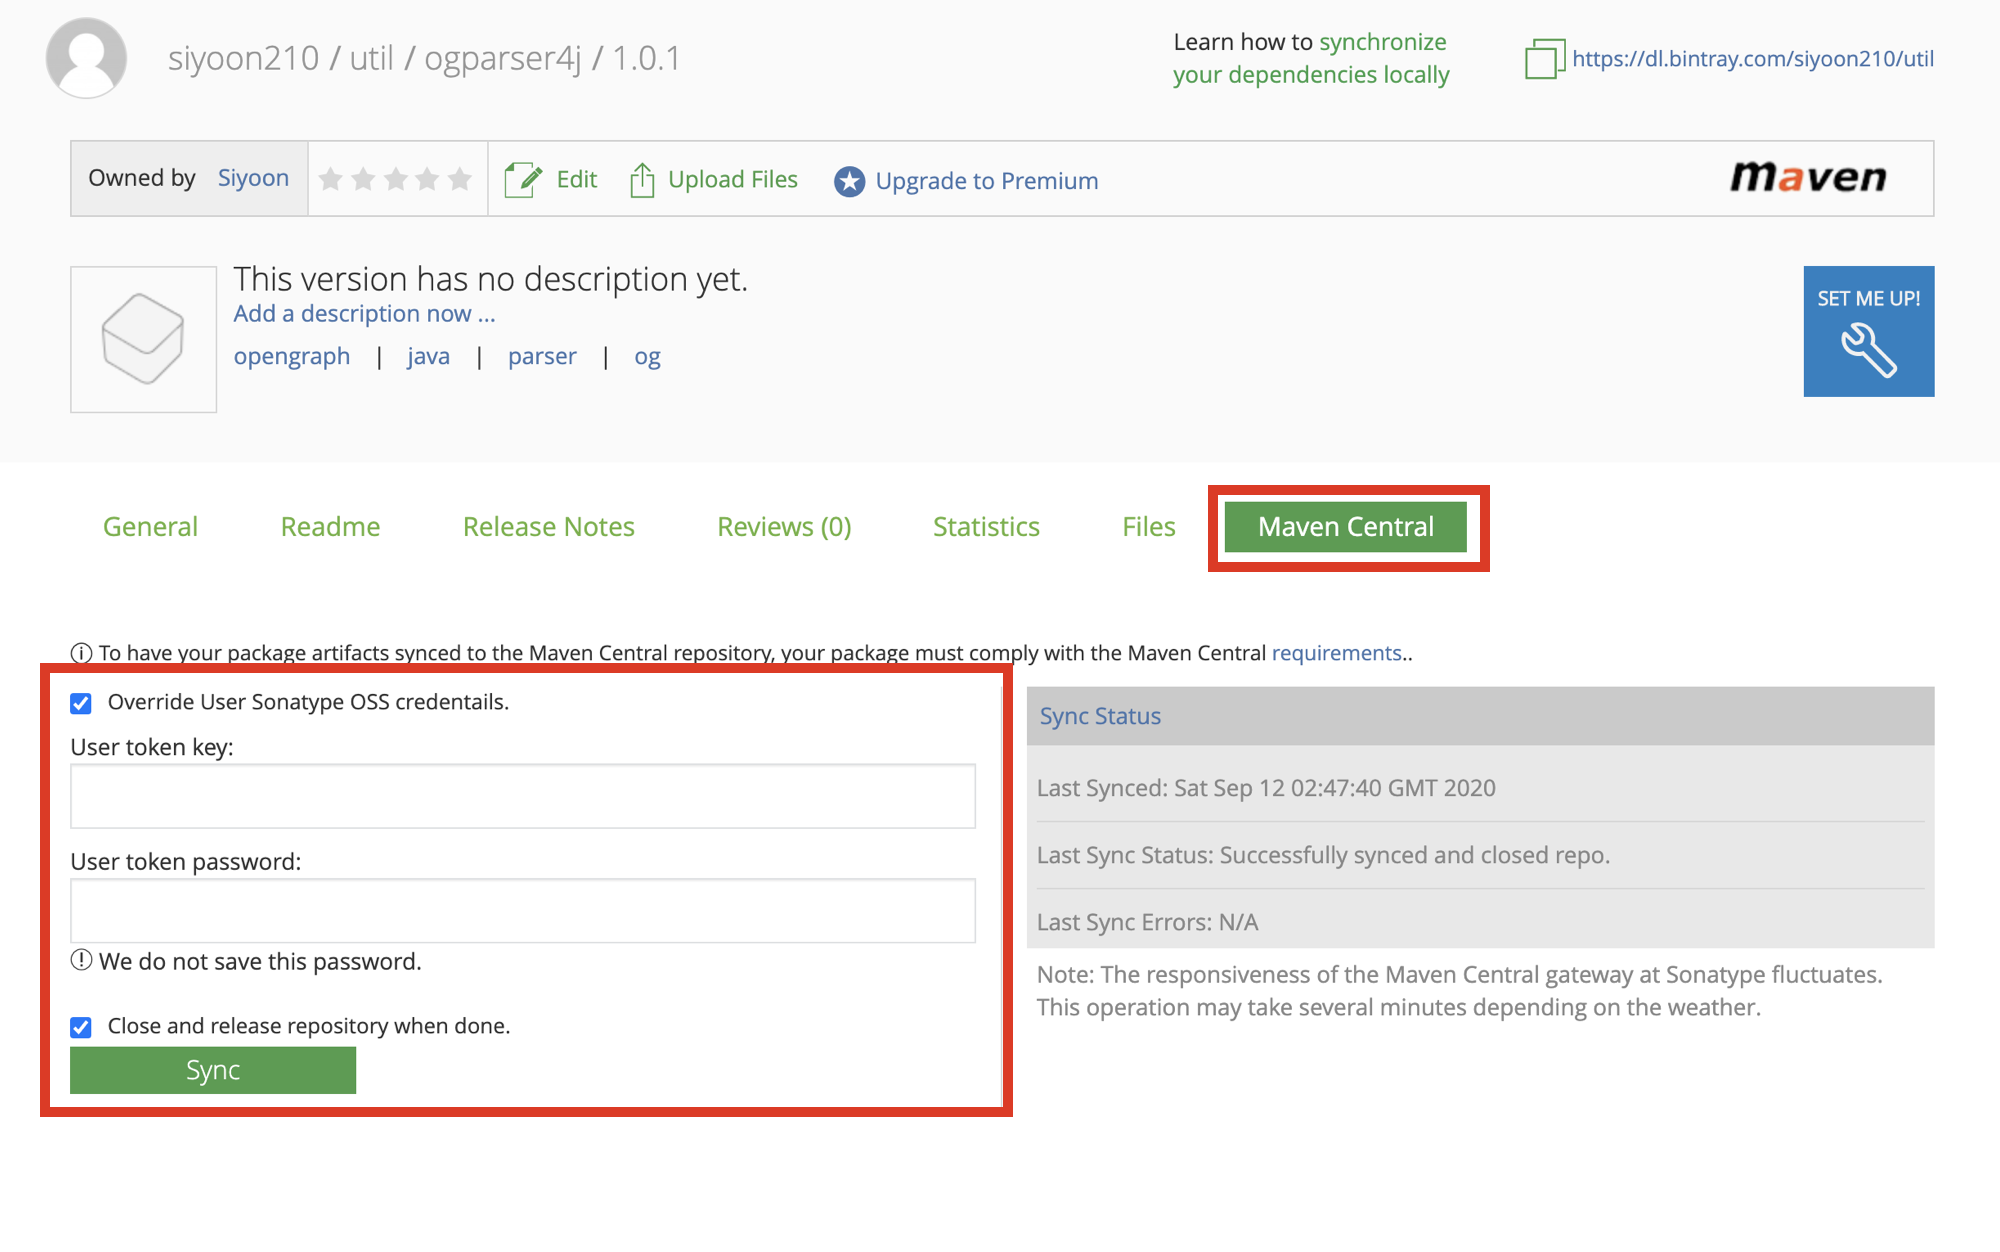Viewport: 2000px width, 1252px height.
Task: Rate package with the fifth star
Action: tap(460, 179)
